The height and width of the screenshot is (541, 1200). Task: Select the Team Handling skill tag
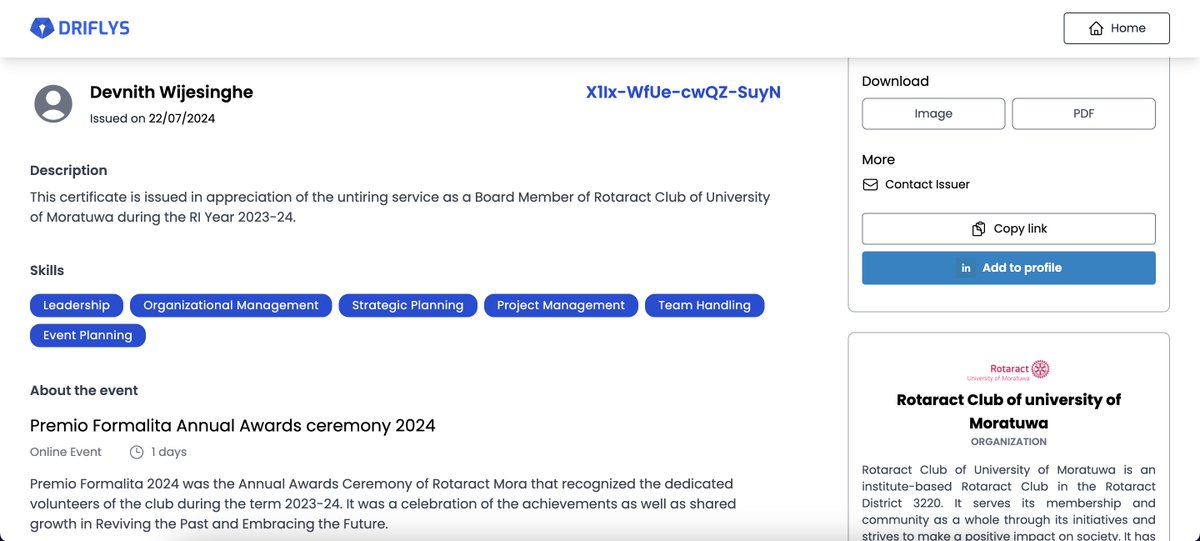[704, 305]
